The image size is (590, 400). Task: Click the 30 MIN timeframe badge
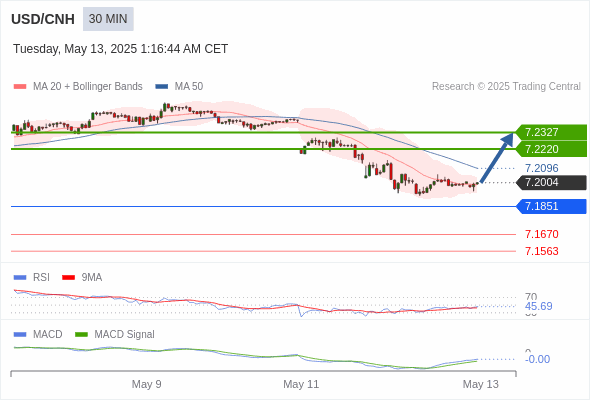pyautogui.click(x=108, y=19)
